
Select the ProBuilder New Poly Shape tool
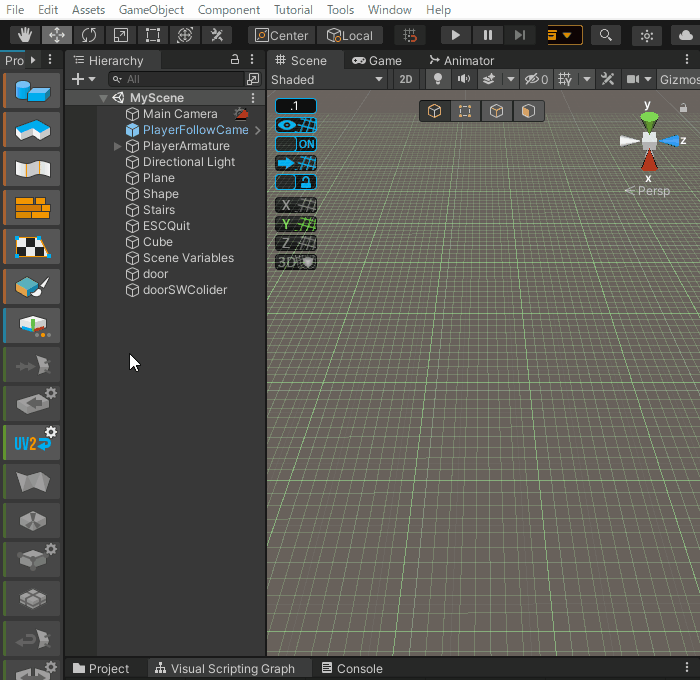tap(32, 130)
